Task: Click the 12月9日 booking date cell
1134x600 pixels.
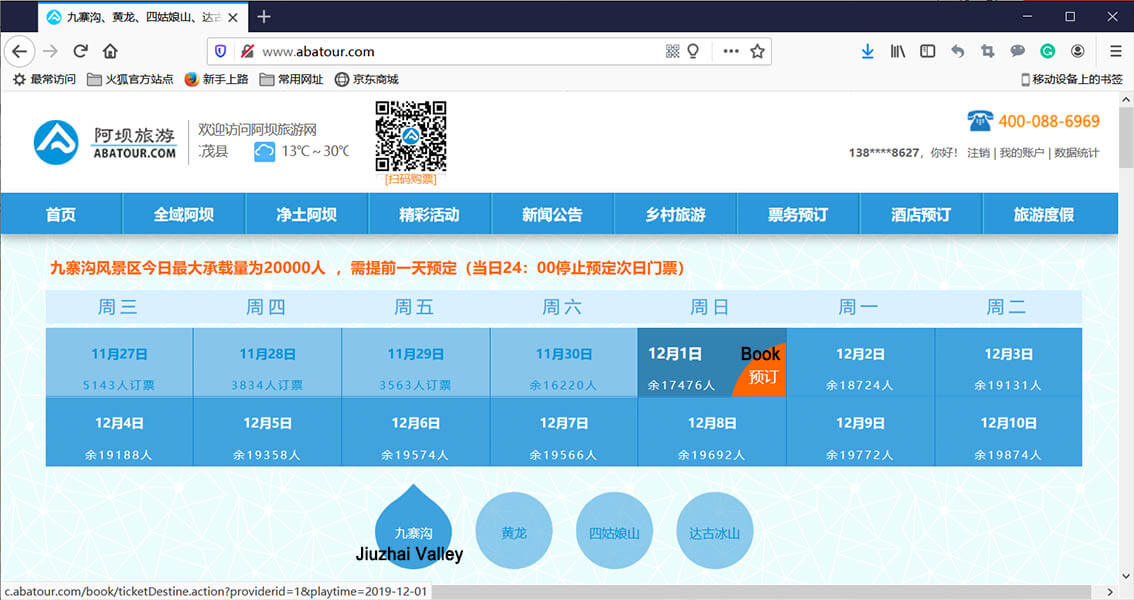Action: pos(860,432)
